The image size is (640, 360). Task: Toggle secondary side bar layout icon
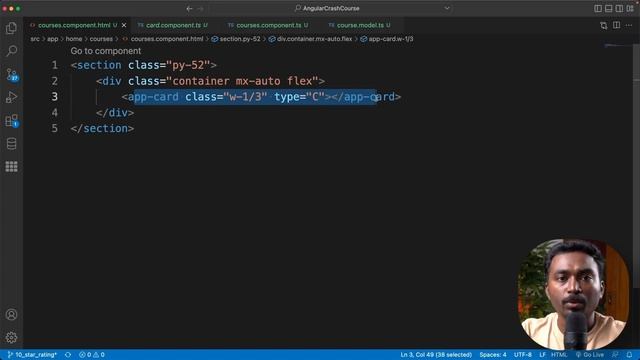[619, 9]
